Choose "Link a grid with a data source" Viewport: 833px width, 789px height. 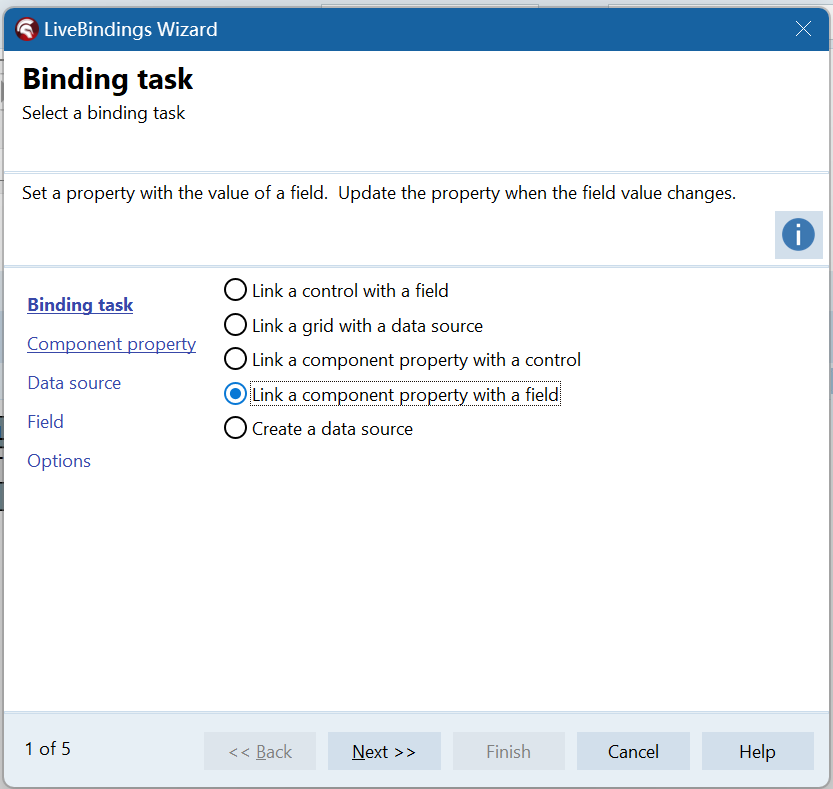235,325
